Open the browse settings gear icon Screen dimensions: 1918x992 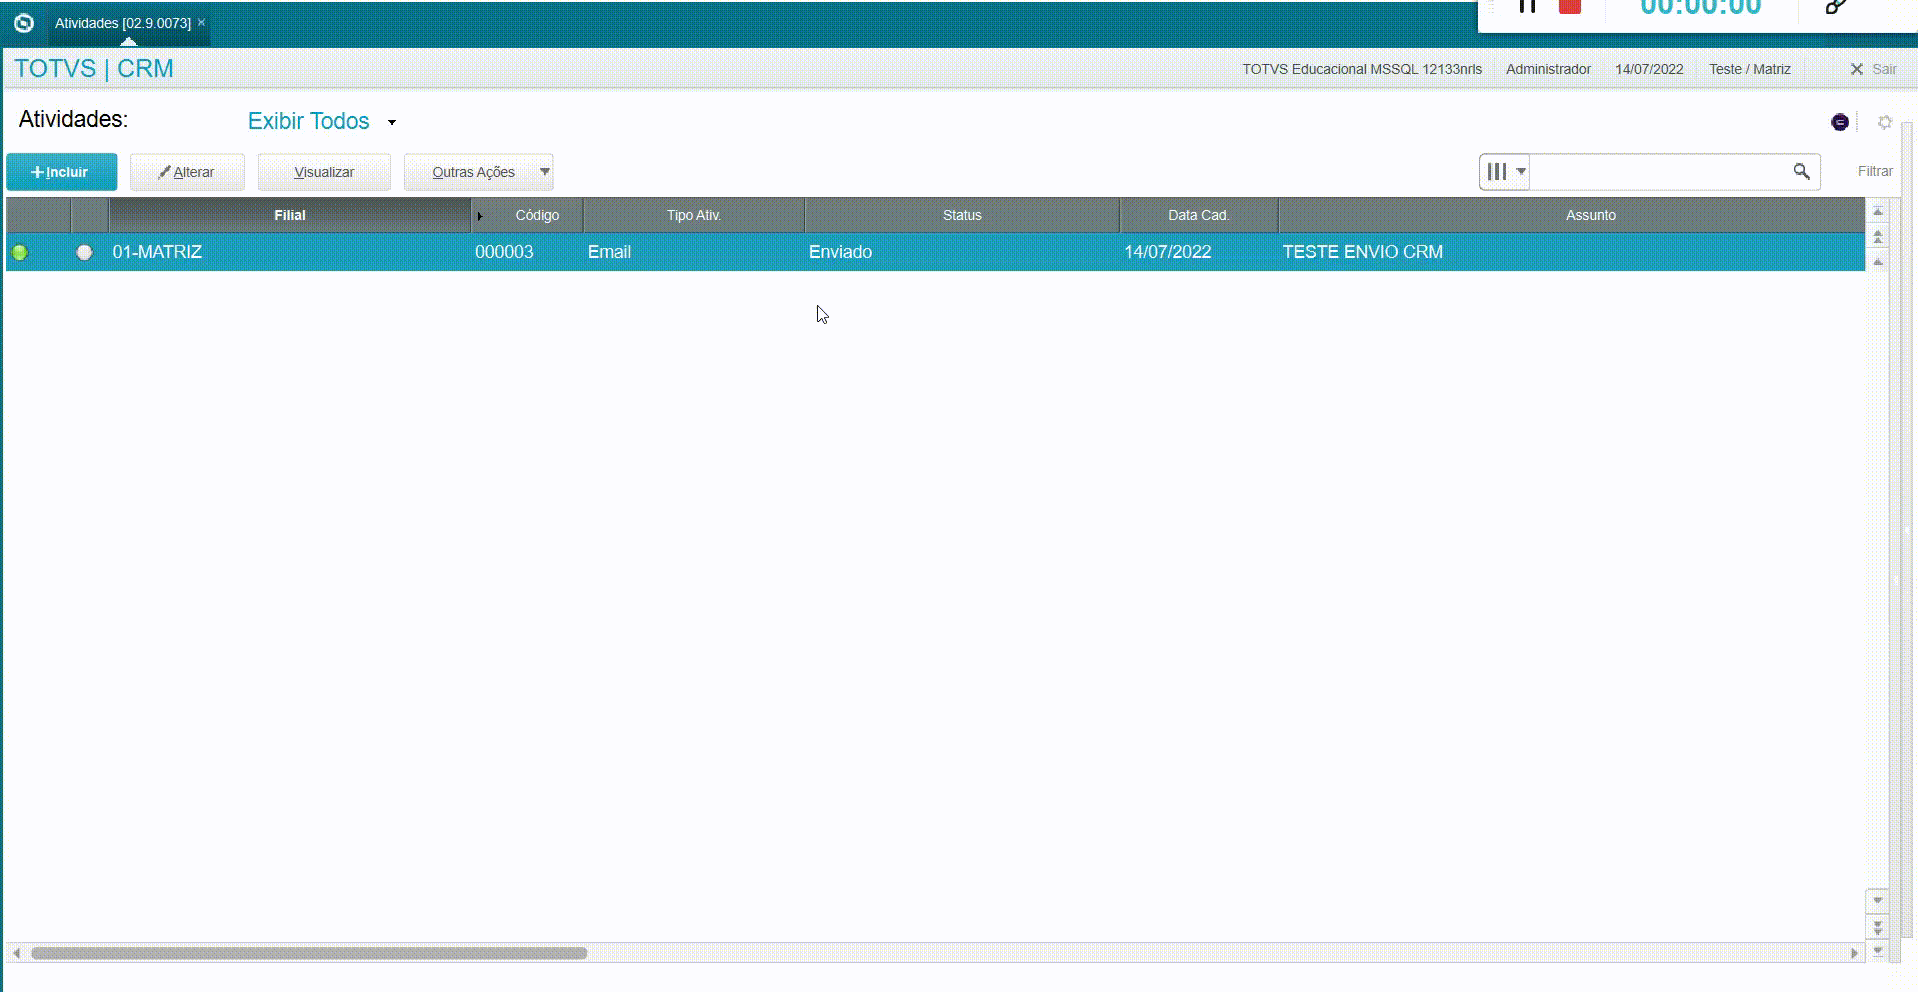coord(1885,122)
